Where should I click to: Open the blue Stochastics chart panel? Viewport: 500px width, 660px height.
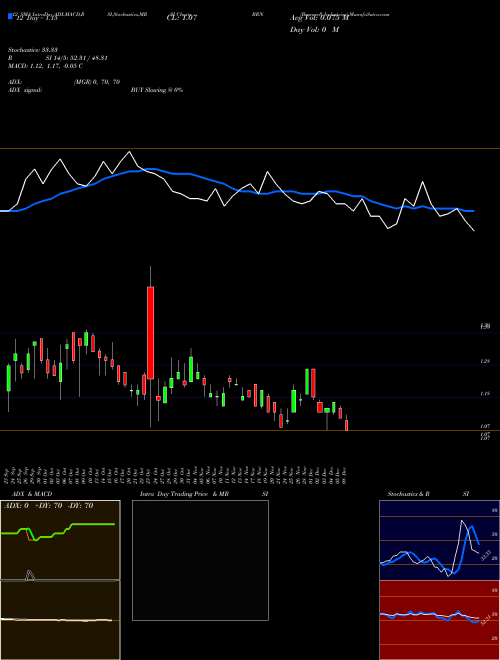click(439, 540)
